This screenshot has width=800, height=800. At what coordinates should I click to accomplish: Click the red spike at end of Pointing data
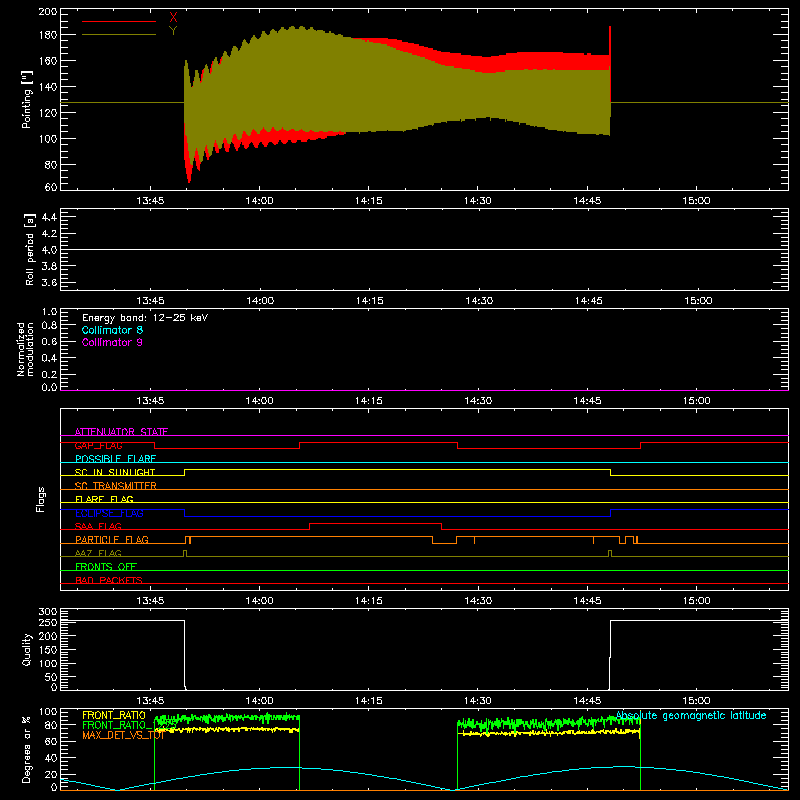pyautogui.click(x=610, y=64)
